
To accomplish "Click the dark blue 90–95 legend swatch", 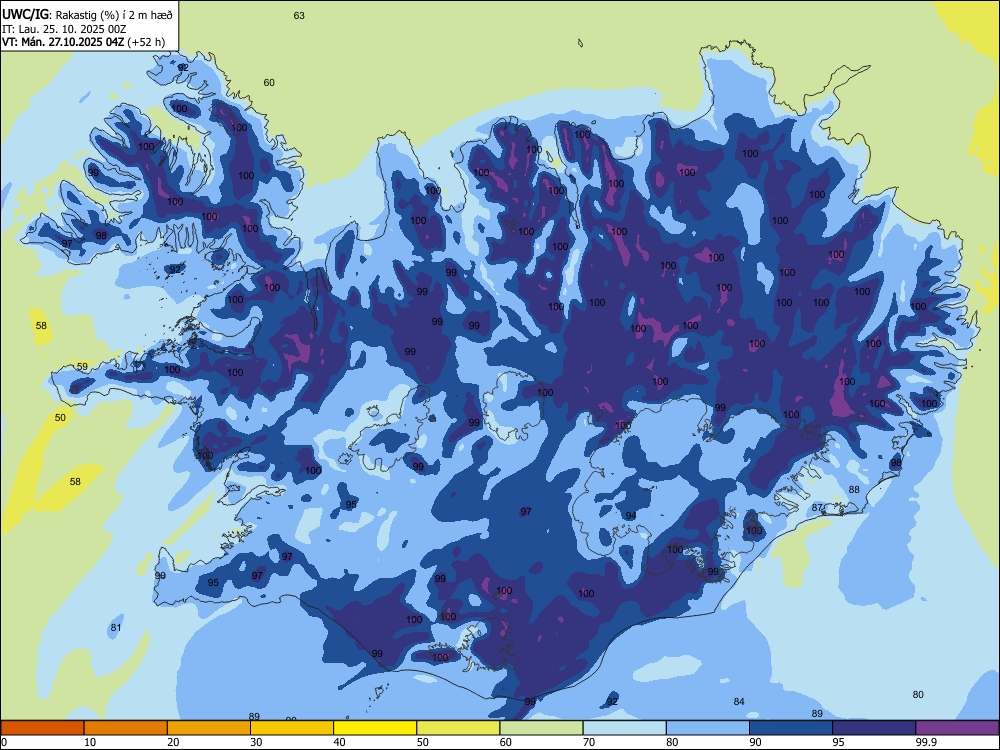I will tap(791, 728).
